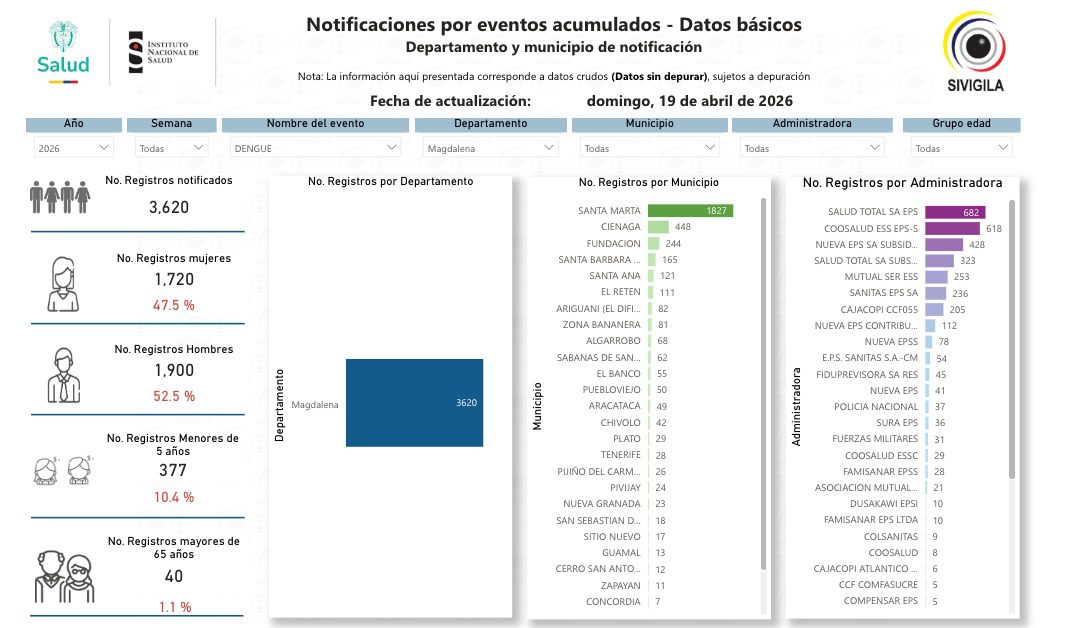Open the Administradora filter dropdown
Screen dimensions: 1069x628
pyautogui.click(x=809, y=148)
